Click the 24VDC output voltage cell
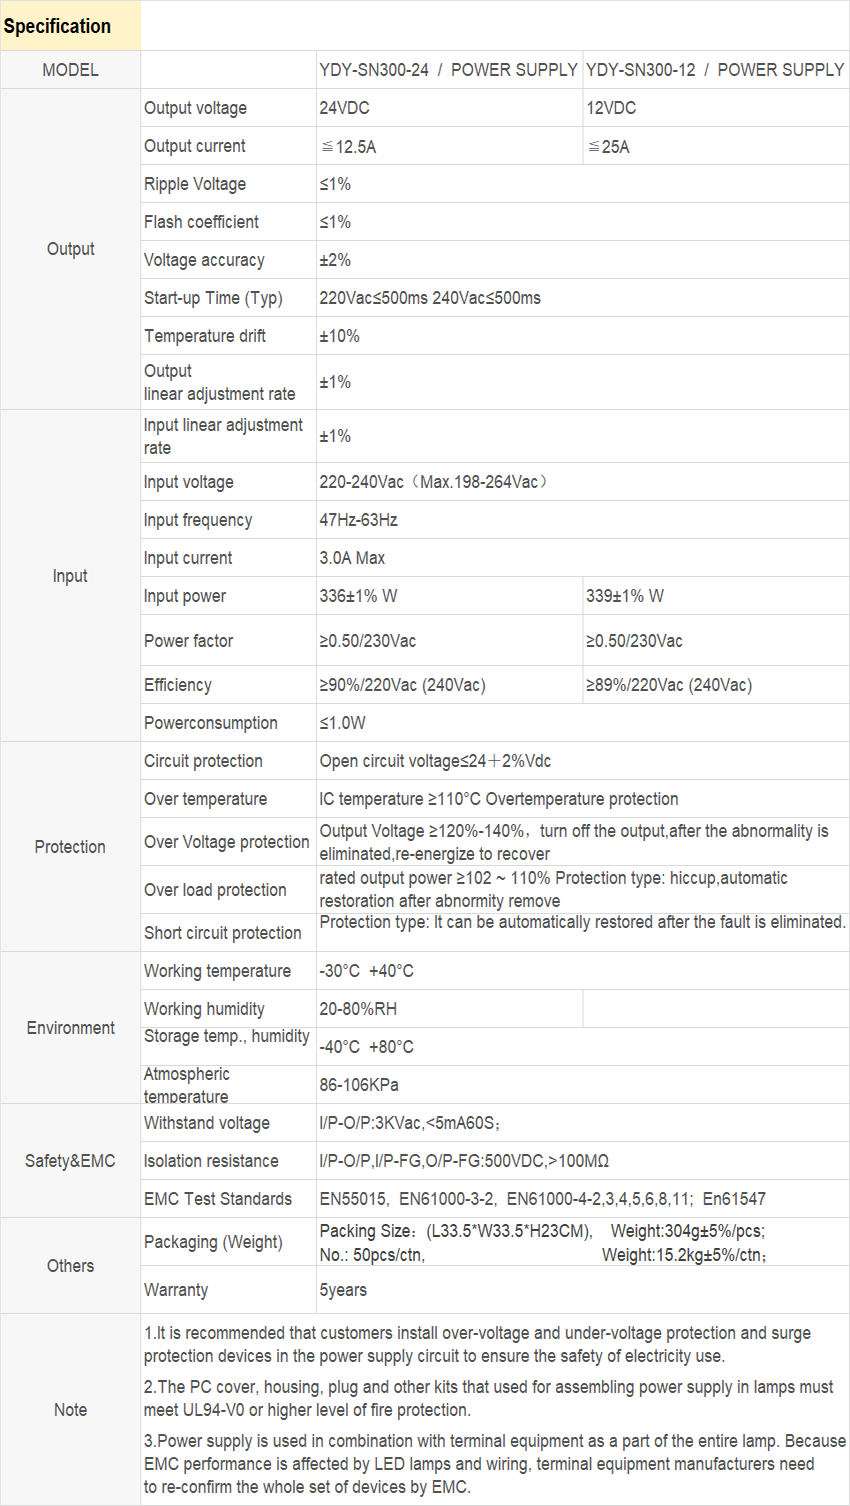This screenshot has height=1506, width=850. (x=449, y=108)
